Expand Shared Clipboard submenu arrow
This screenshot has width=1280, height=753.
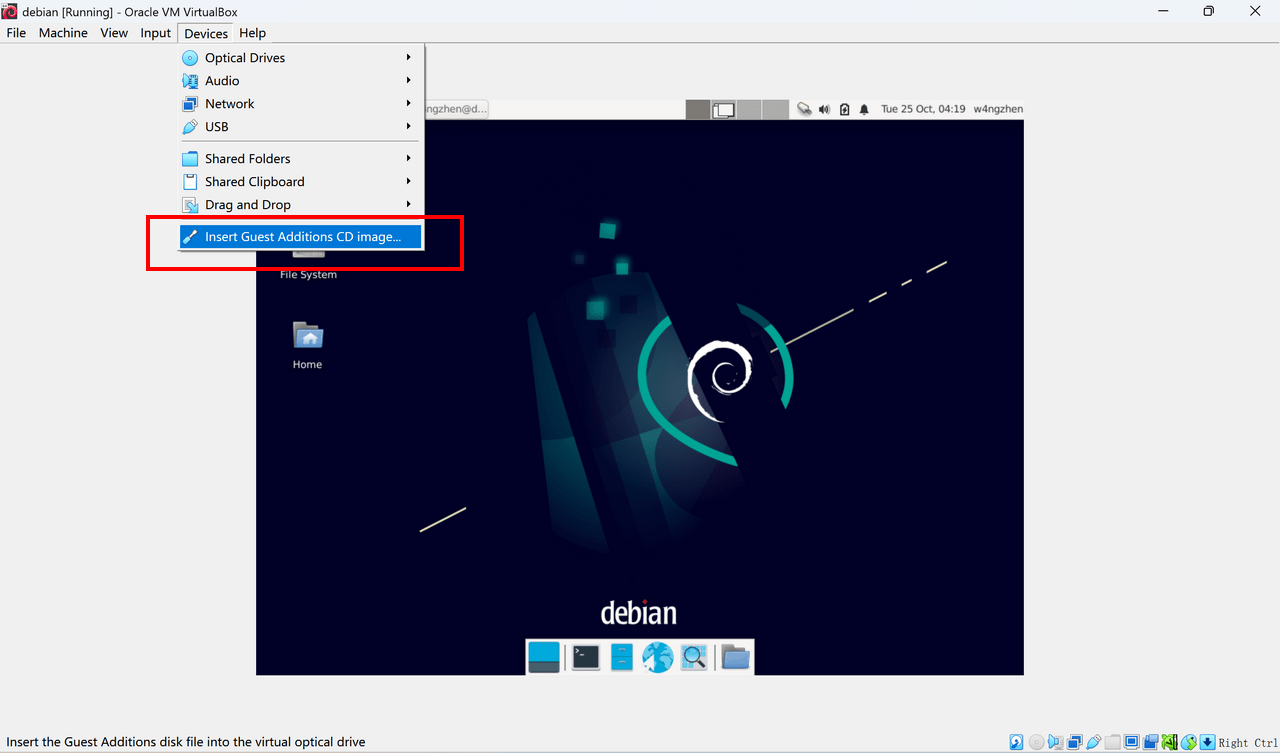409,182
